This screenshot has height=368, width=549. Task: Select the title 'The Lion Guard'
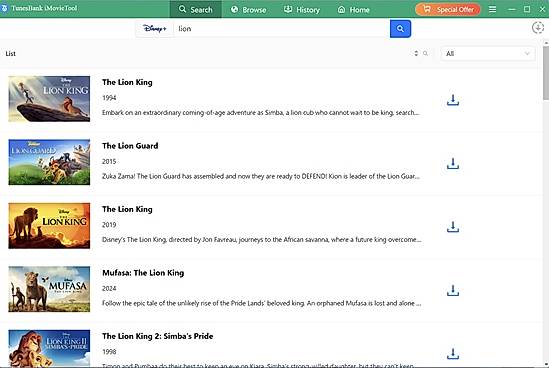pyautogui.click(x=130, y=146)
